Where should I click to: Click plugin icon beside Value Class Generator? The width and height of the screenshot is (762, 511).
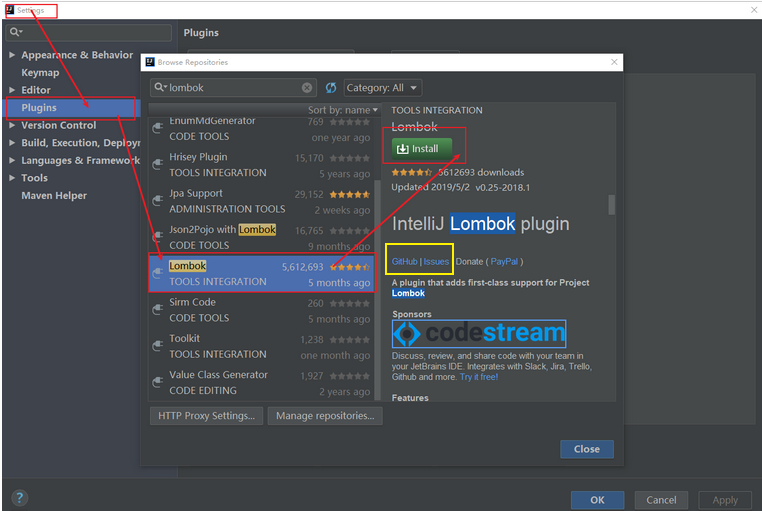tap(157, 382)
